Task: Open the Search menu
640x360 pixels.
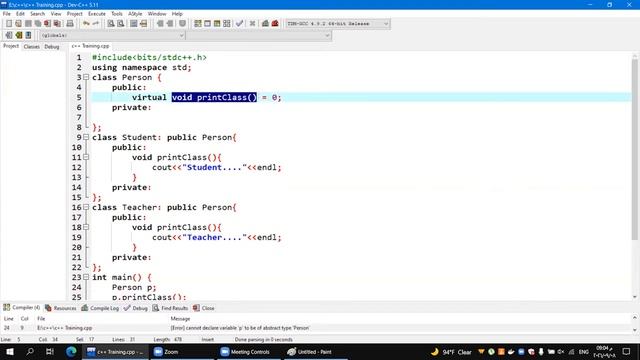Action: (x=38, y=14)
